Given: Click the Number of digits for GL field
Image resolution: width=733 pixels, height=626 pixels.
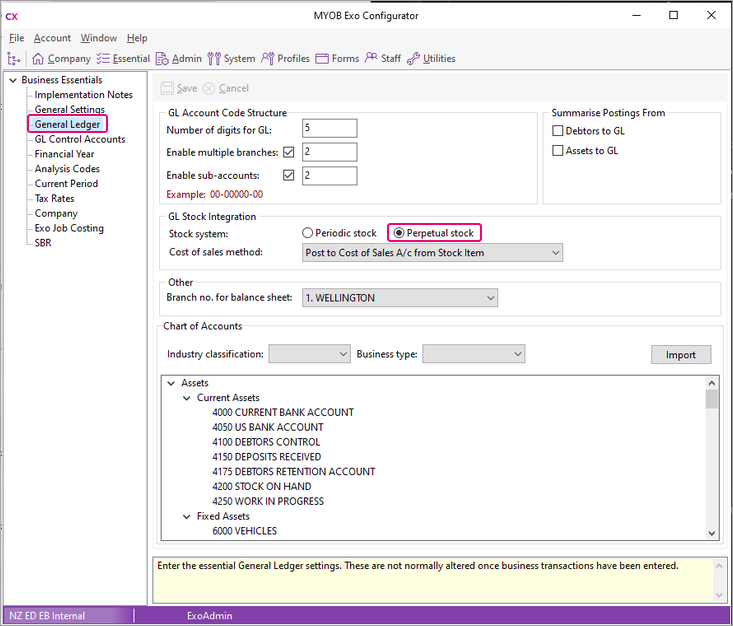Looking at the screenshot, I should point(329,128).
